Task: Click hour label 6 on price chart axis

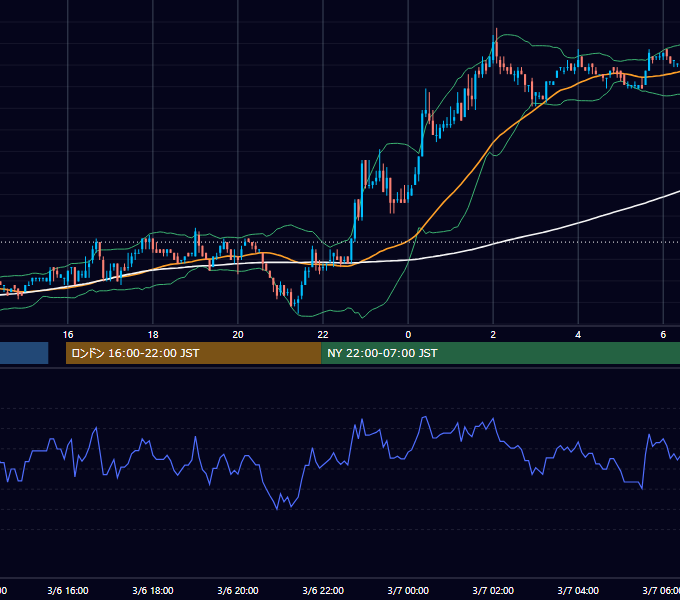Action: (663, 335)
